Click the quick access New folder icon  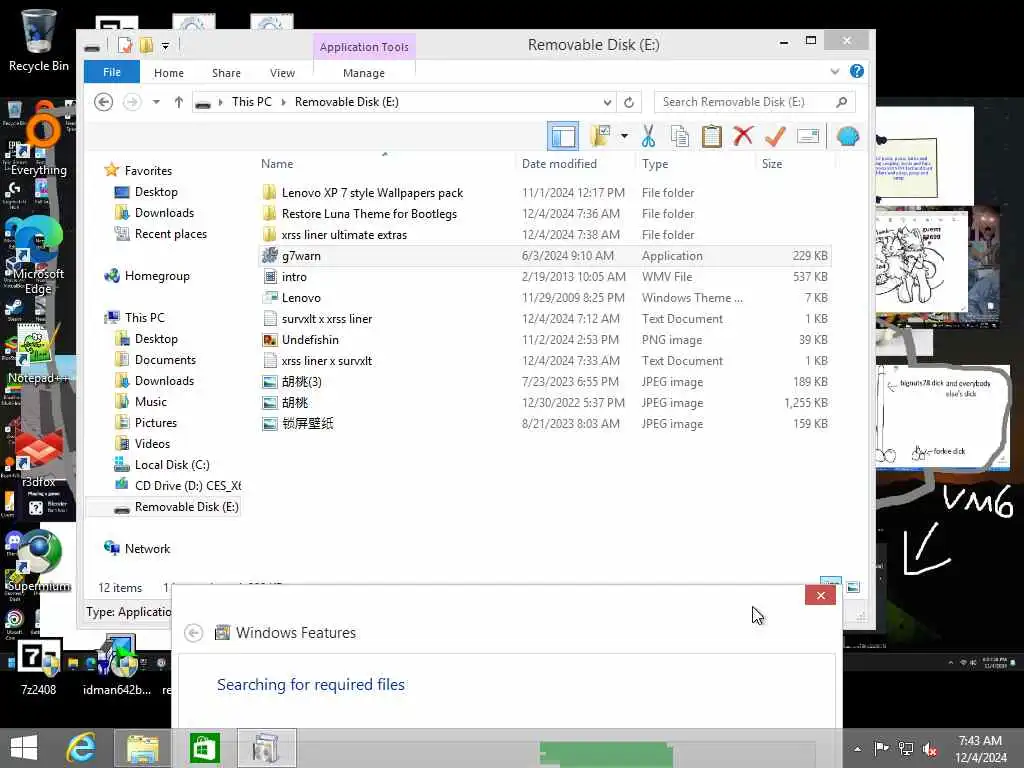click(146, 45)
